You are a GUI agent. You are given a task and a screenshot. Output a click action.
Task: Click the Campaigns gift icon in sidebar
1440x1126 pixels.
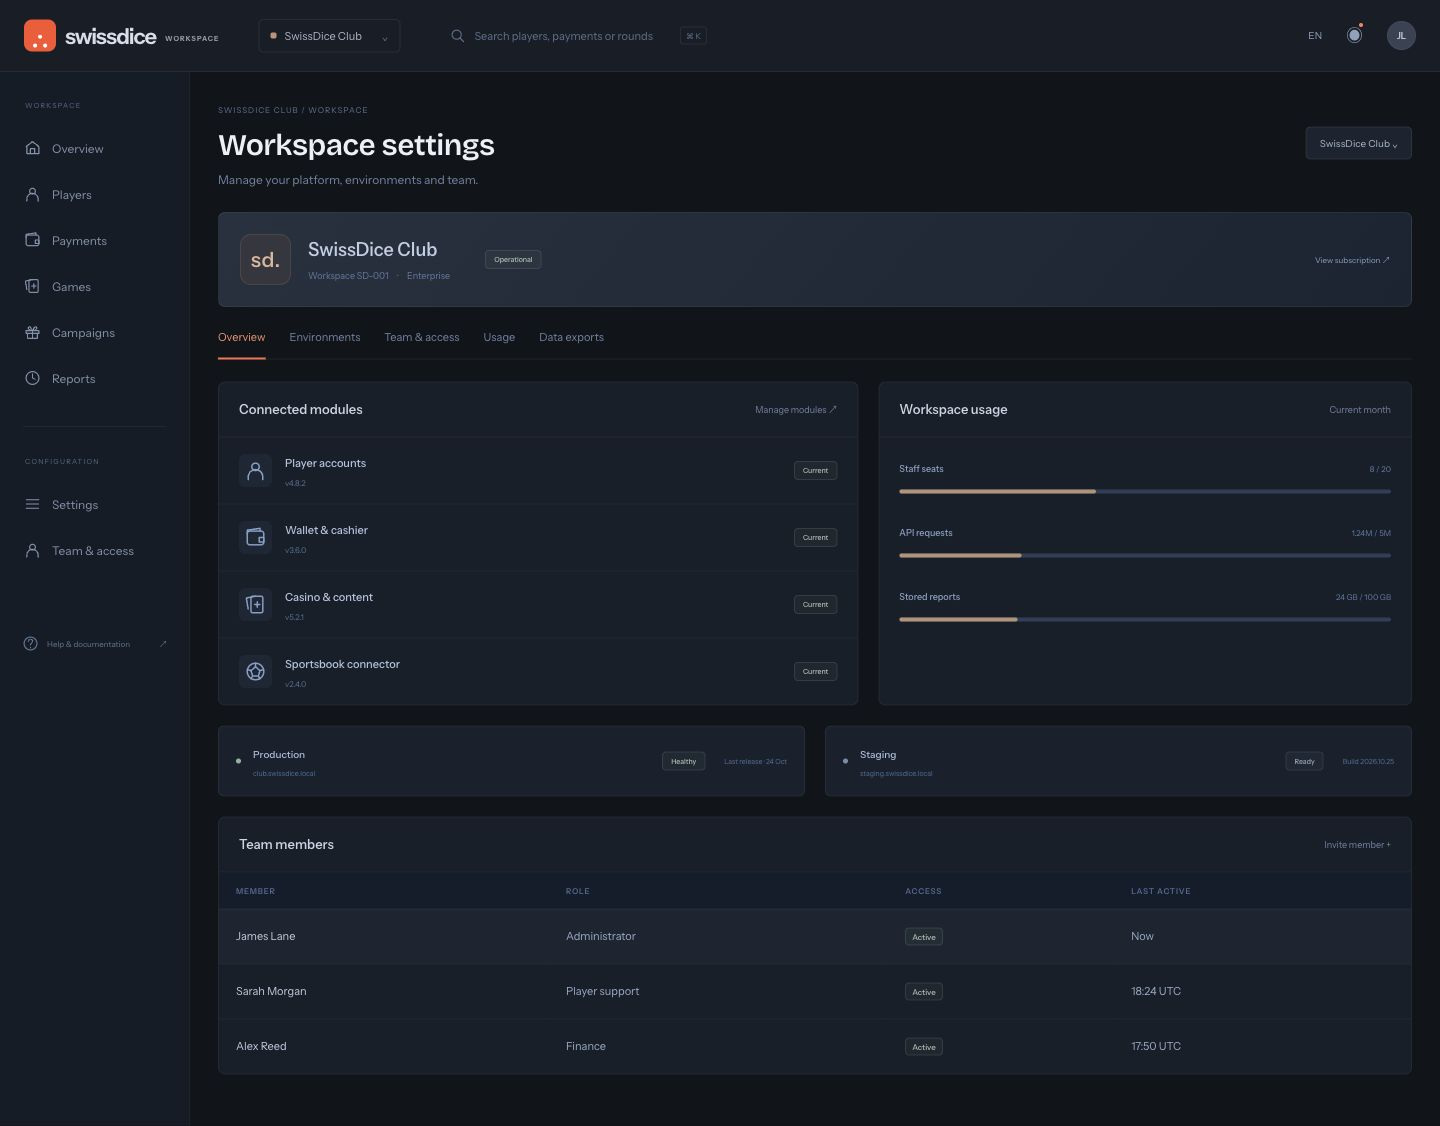coord(33,333)
